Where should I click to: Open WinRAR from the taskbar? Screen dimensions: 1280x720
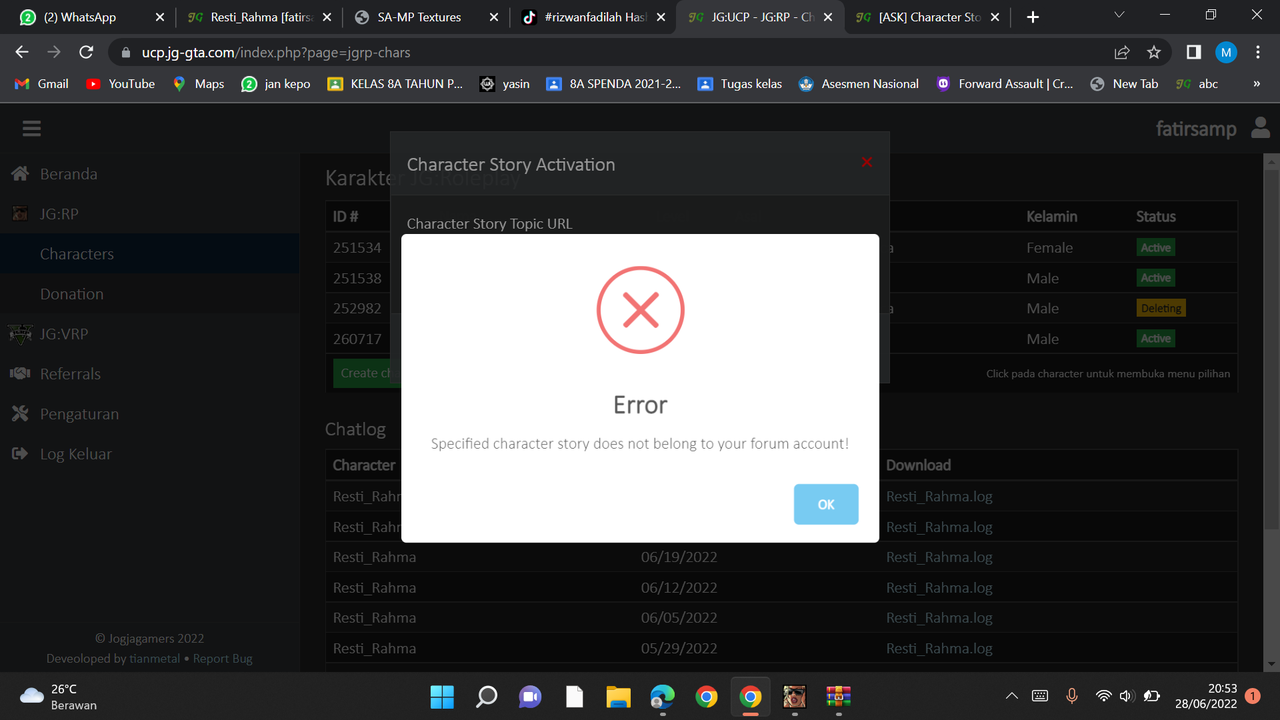[838, 696]
